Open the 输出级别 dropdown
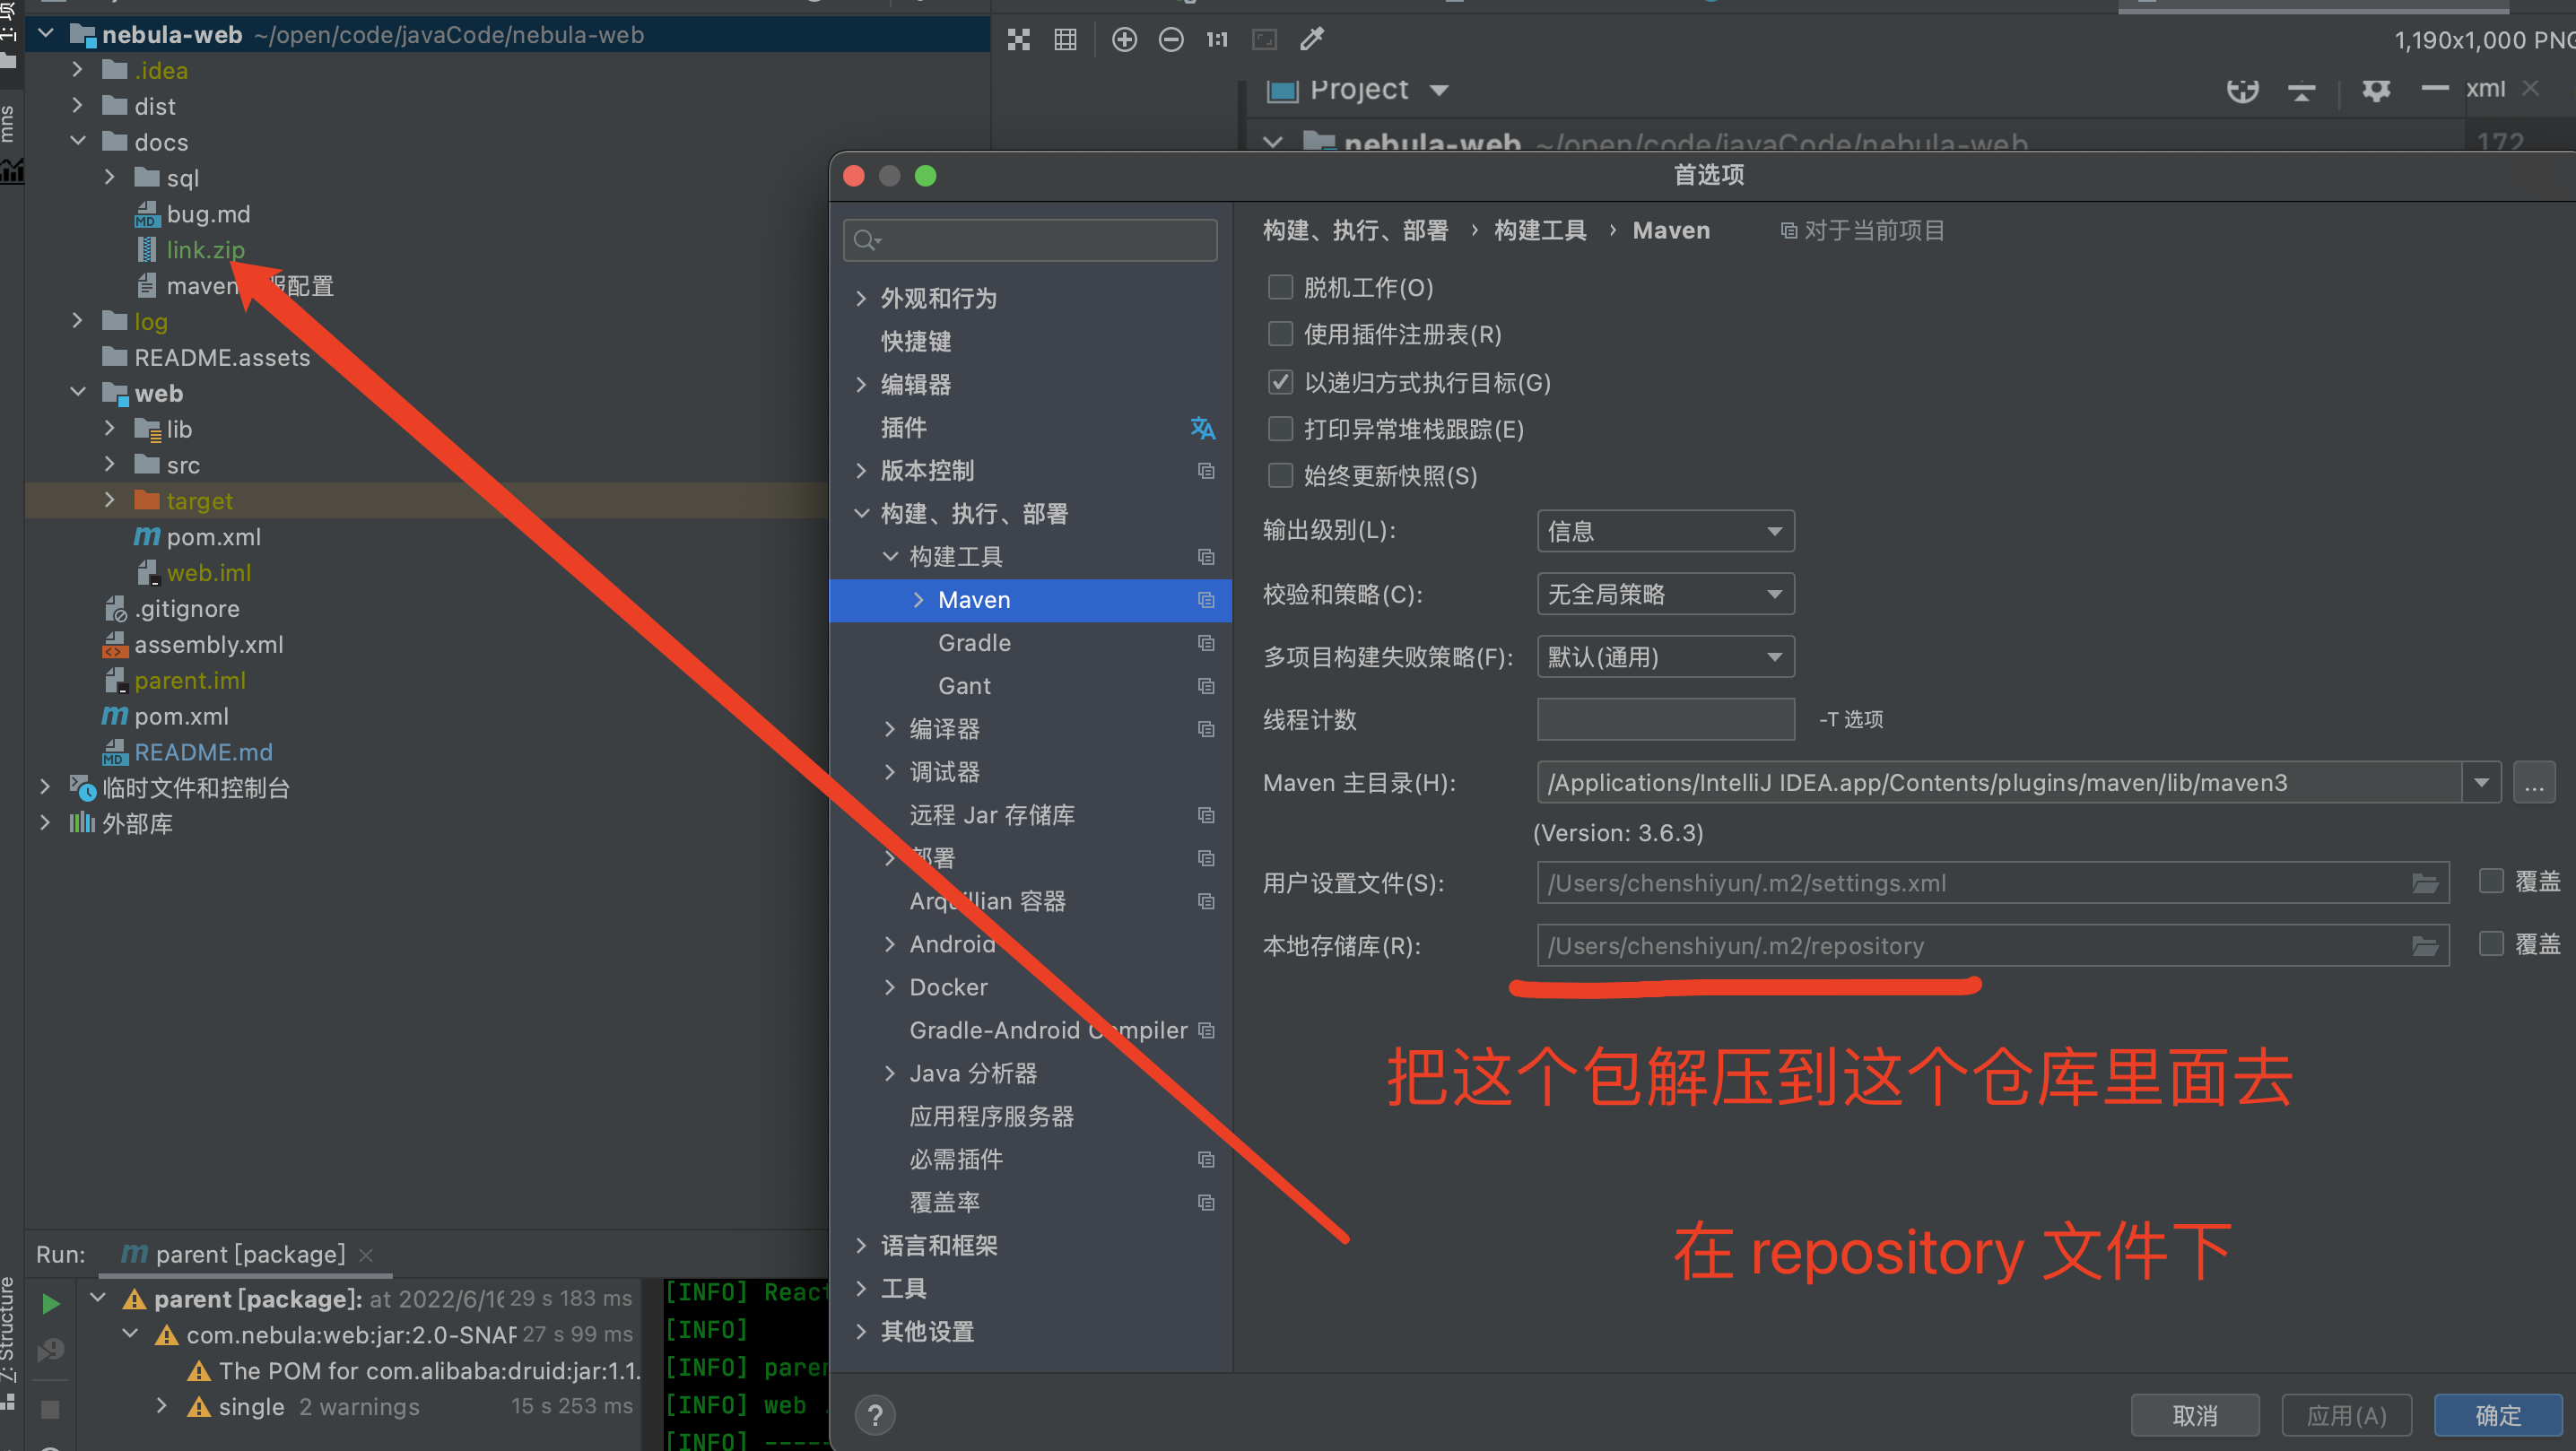 tap(1665, 531)
